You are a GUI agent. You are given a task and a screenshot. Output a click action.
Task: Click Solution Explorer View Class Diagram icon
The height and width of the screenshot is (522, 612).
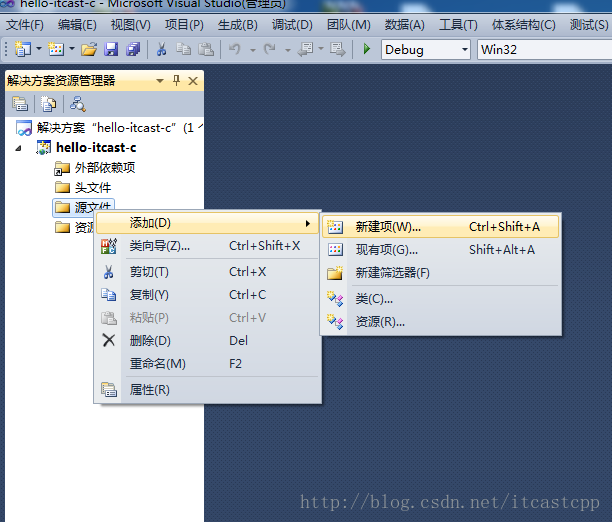(x=77, y=104)
